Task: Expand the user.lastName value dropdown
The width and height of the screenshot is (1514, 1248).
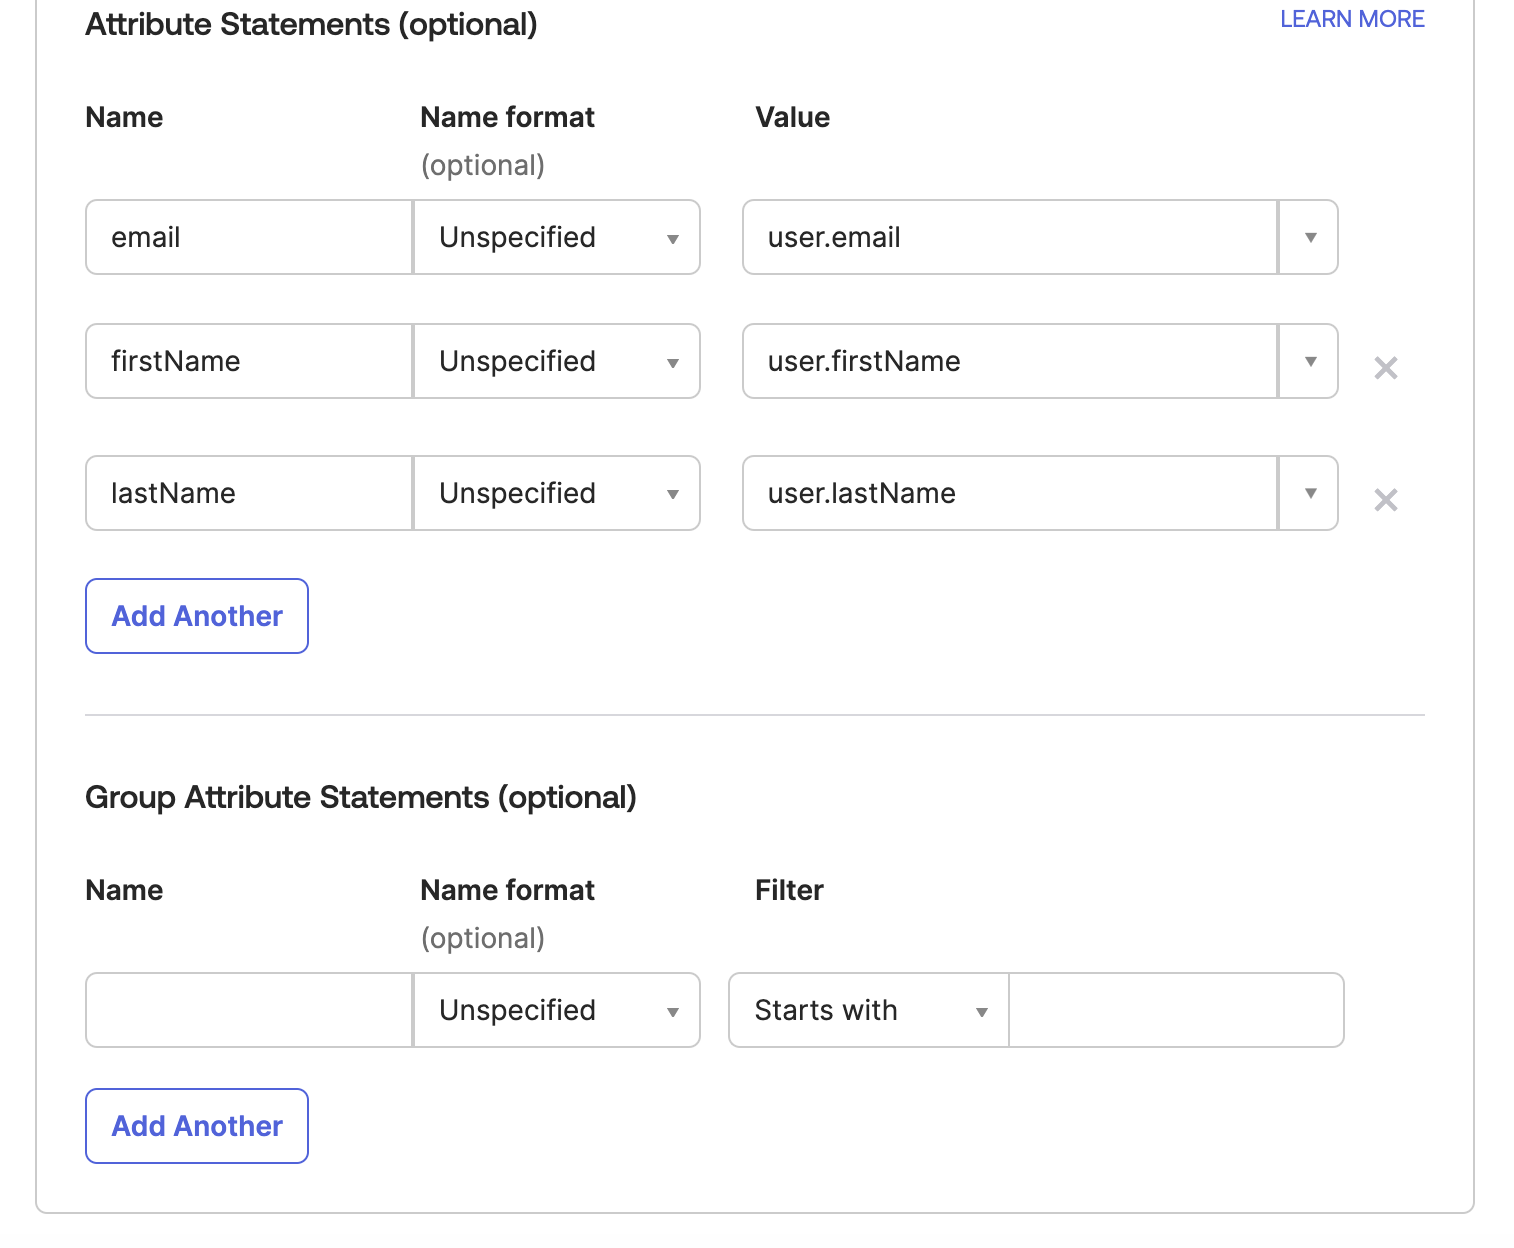Action: point(1308,493)
